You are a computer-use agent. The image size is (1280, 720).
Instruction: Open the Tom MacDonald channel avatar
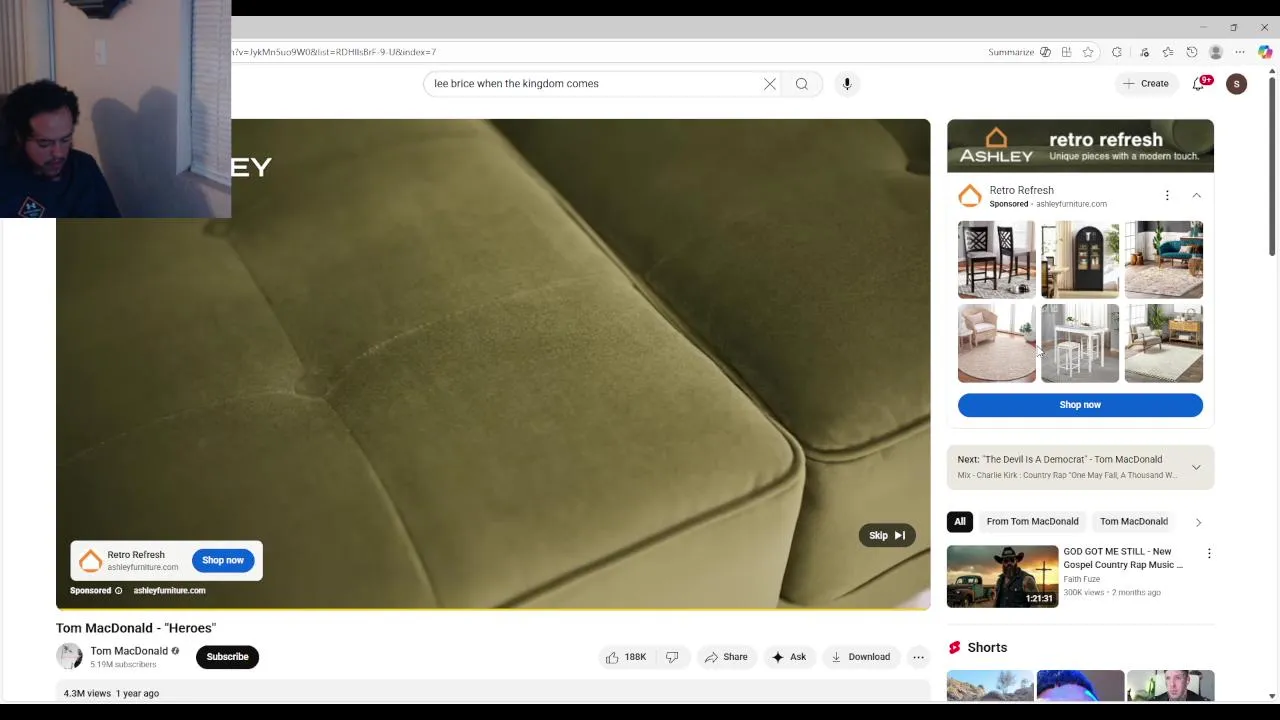tap(69, 656)
